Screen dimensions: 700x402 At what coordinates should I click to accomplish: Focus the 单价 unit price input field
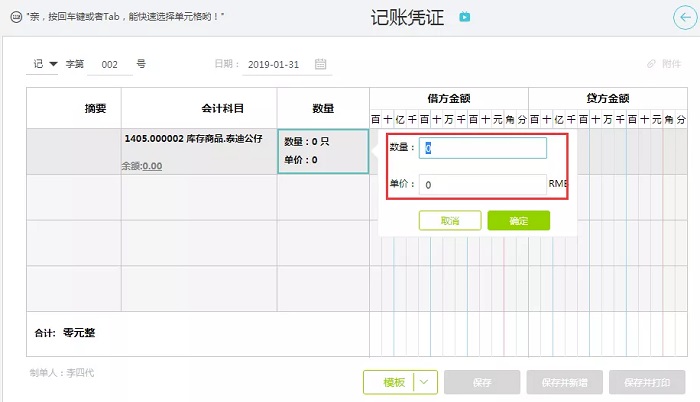pos(483,185)
